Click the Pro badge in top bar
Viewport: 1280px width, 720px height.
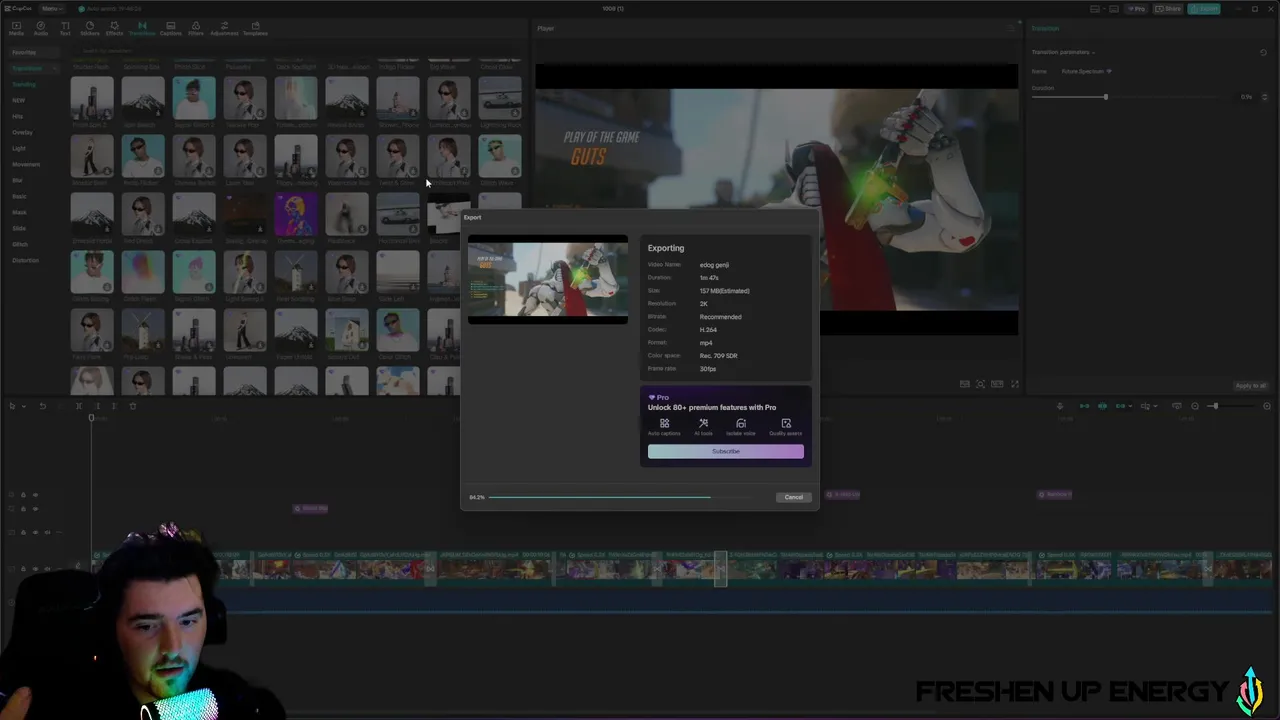(1136, 9)
